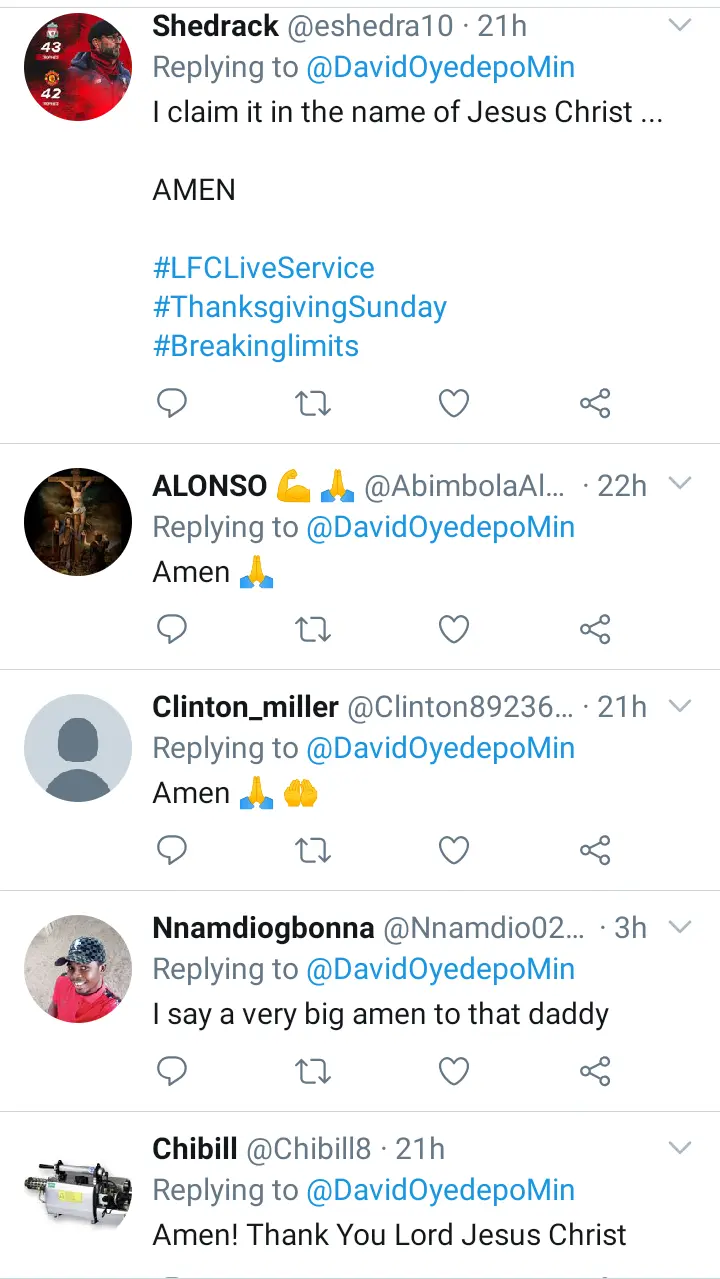Like Shedrack's tweet with heart icon
This screenshot has height=1279, width=720.
click(454, 403)
